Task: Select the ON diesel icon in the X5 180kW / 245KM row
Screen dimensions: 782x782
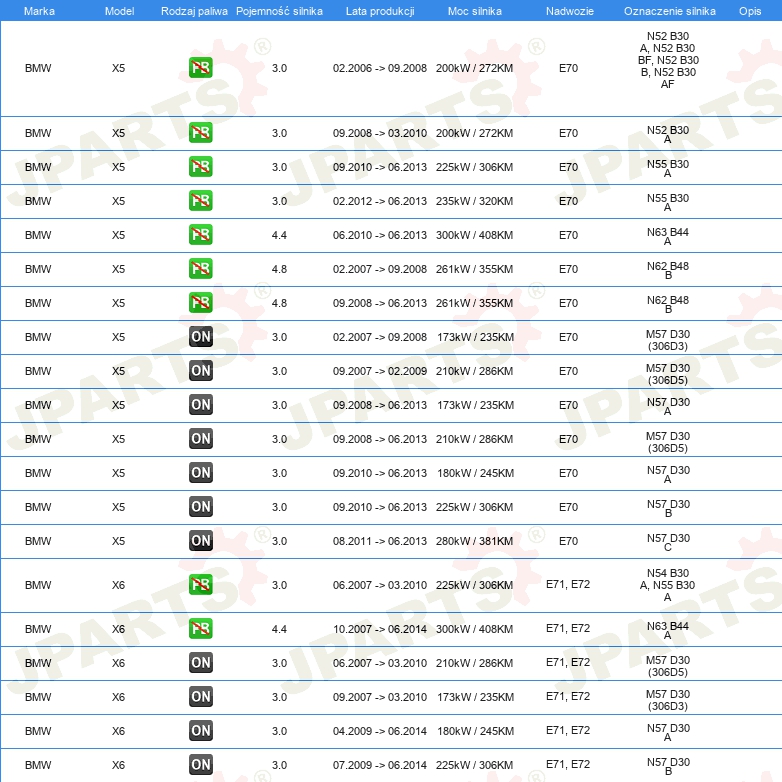Action: pyautogui.click(x=200, y=472)
